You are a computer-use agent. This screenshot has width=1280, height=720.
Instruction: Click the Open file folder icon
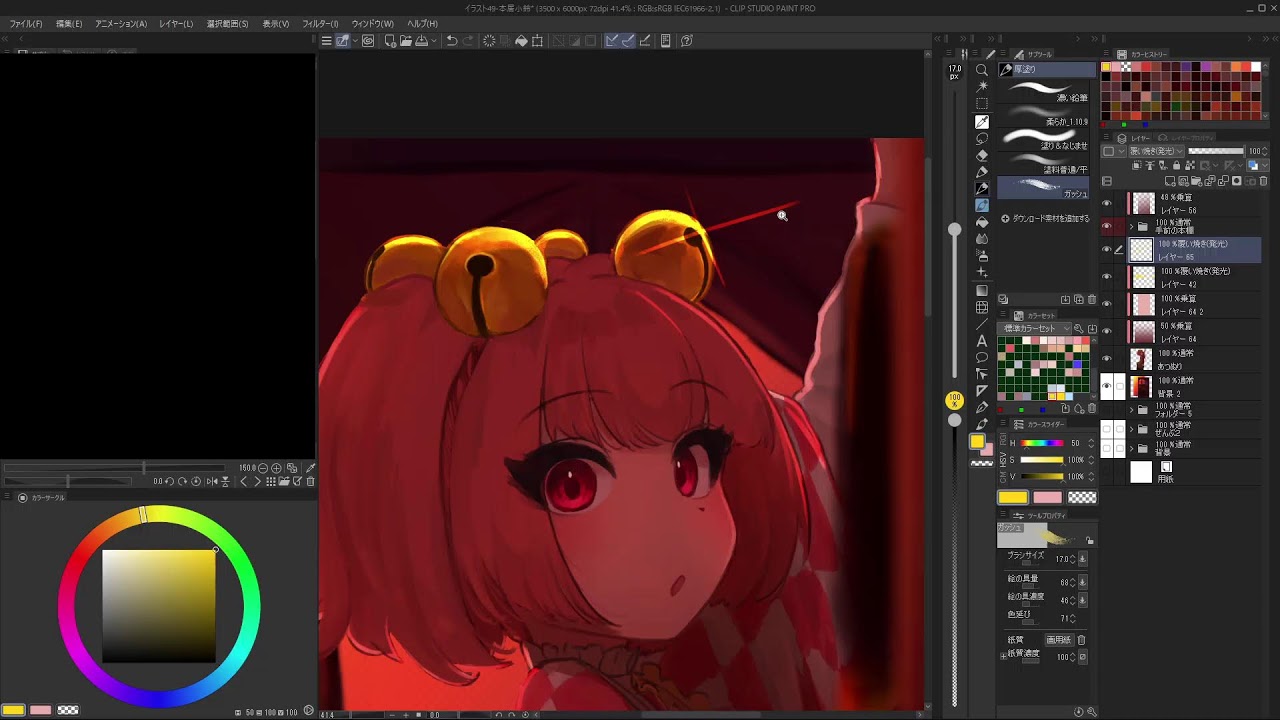point(405,41)
